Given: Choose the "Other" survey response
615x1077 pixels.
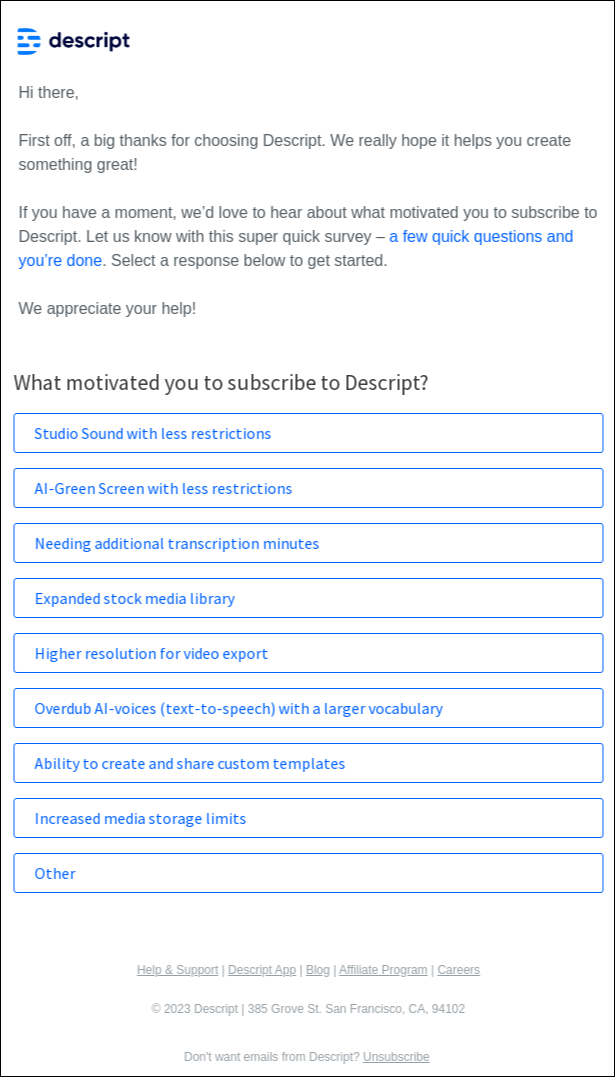Looking at the screenshot, I should pyautogui.click(x=307, y=873).
